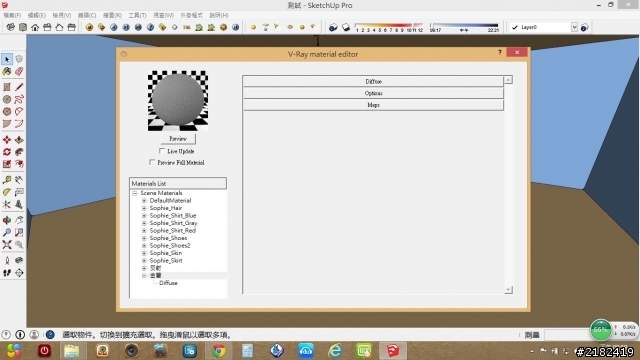The image size is (640, 360).
Task: Open Internet Explorer from the taskbar
Action: [x=335, y=351]
